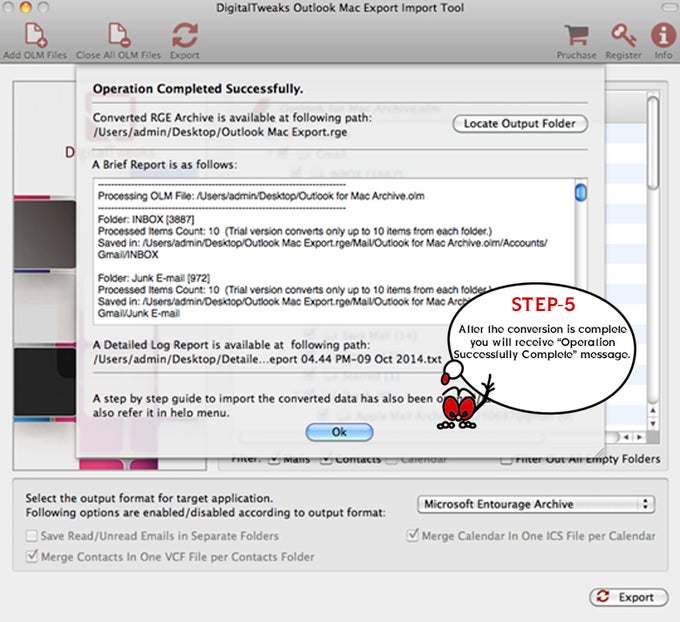Click the 'Processing OLM File' report line
This screenshot has width=680, height=622.
[261, 196]
